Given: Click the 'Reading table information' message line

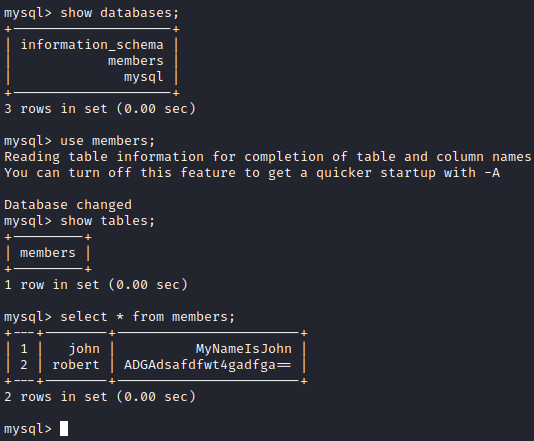Looking at the screenshot, I should (267, 157).
